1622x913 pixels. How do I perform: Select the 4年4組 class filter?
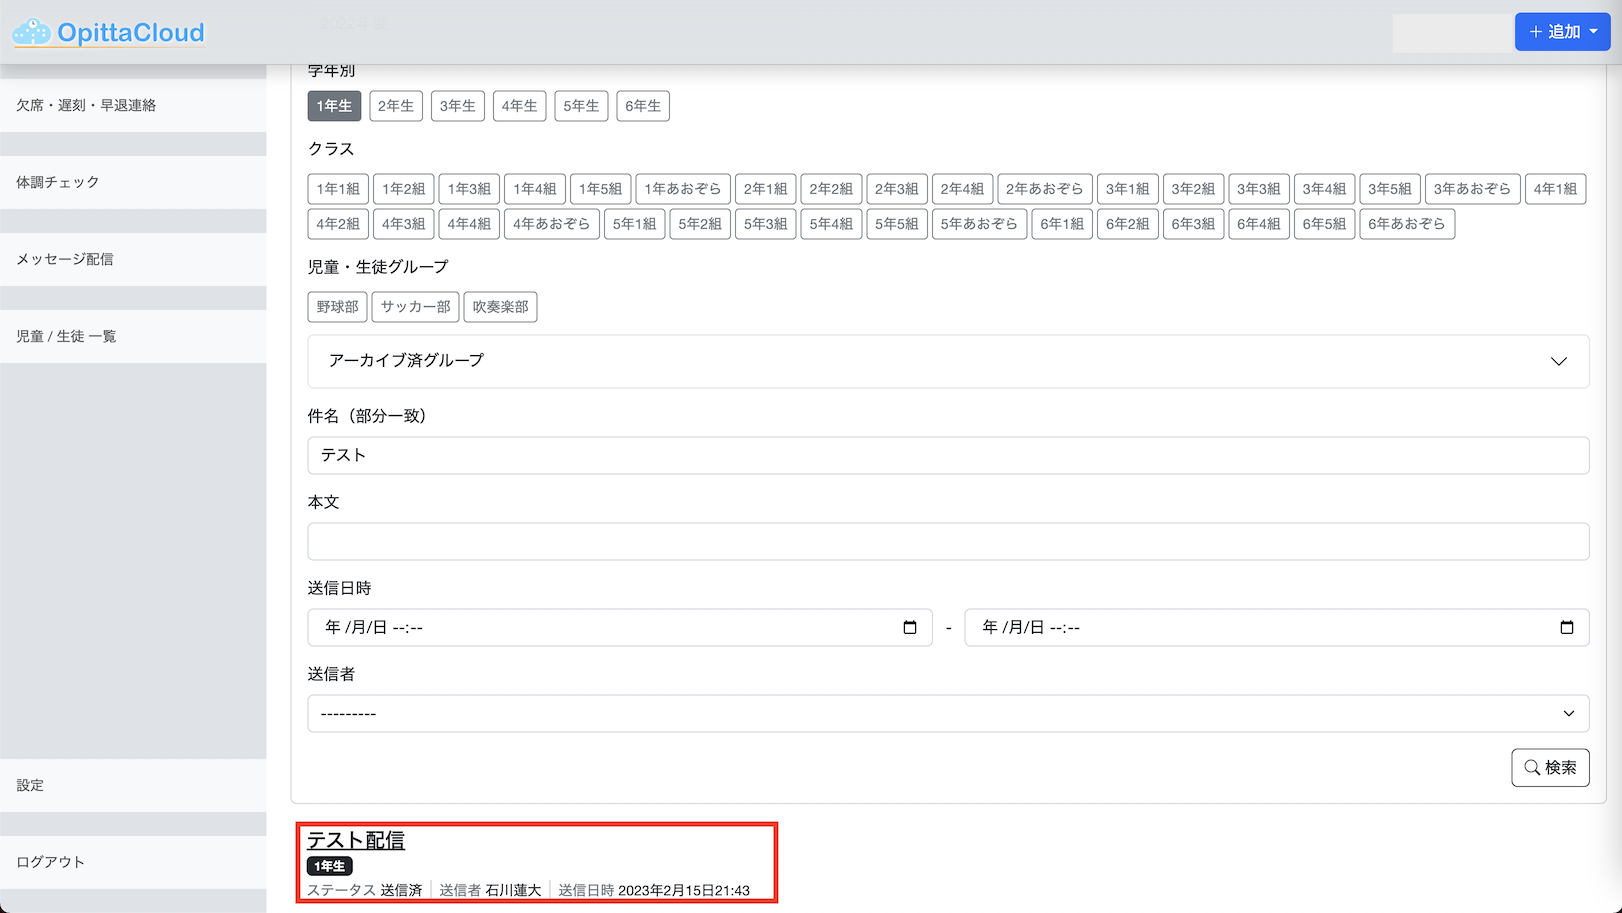pos(469,224)
